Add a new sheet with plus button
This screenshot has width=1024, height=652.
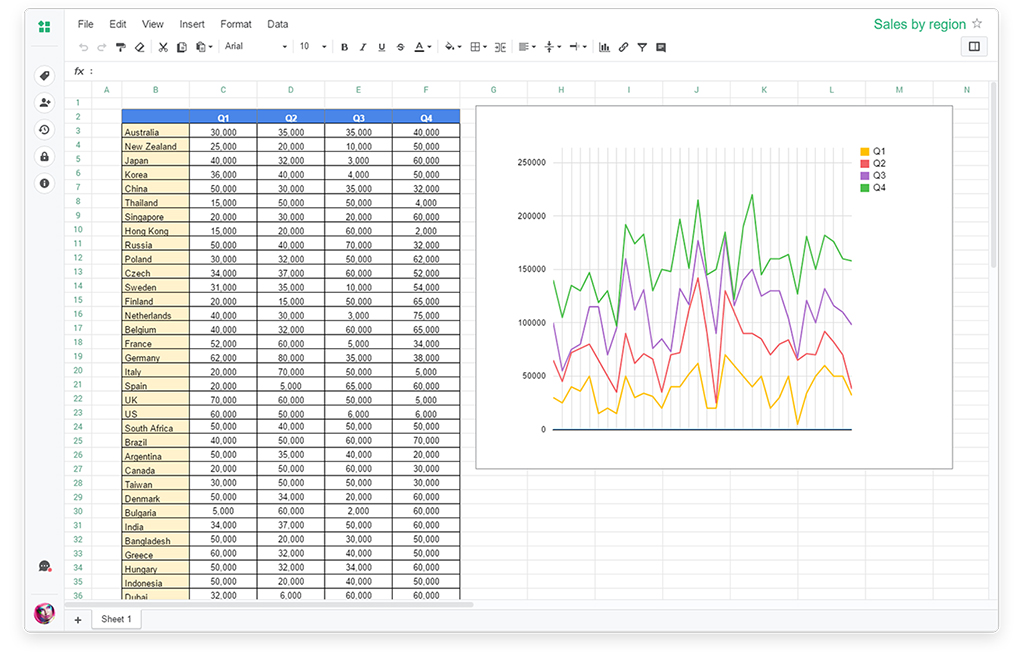[x=78, y=620]
